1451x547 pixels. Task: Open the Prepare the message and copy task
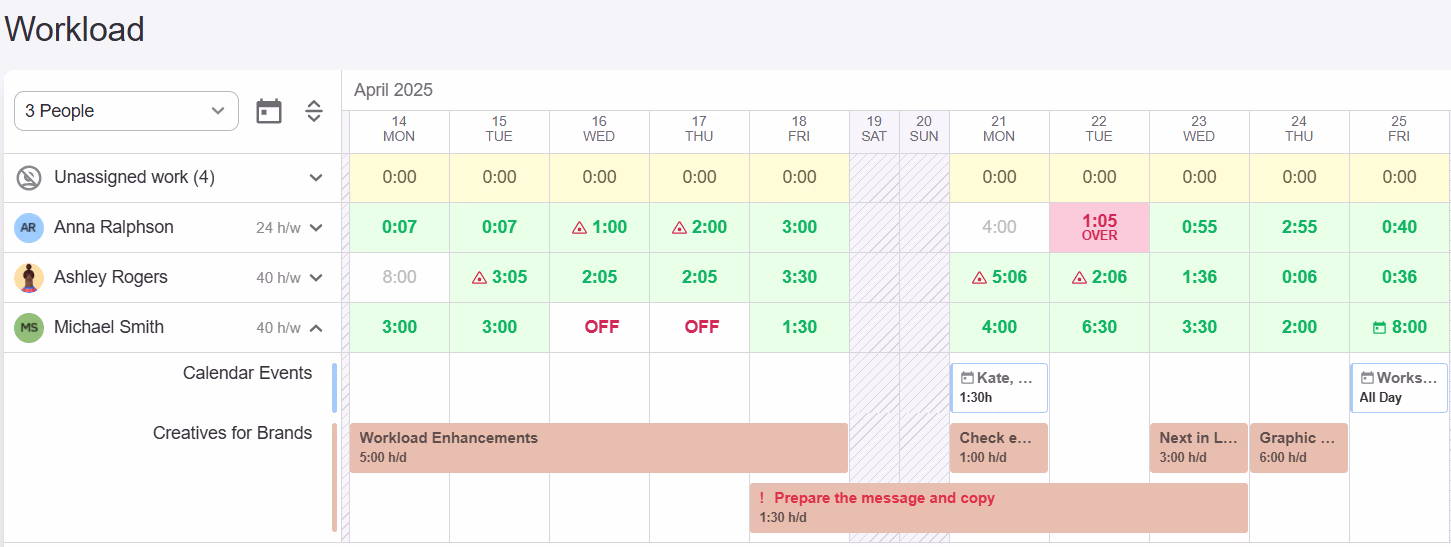[999, 508]
